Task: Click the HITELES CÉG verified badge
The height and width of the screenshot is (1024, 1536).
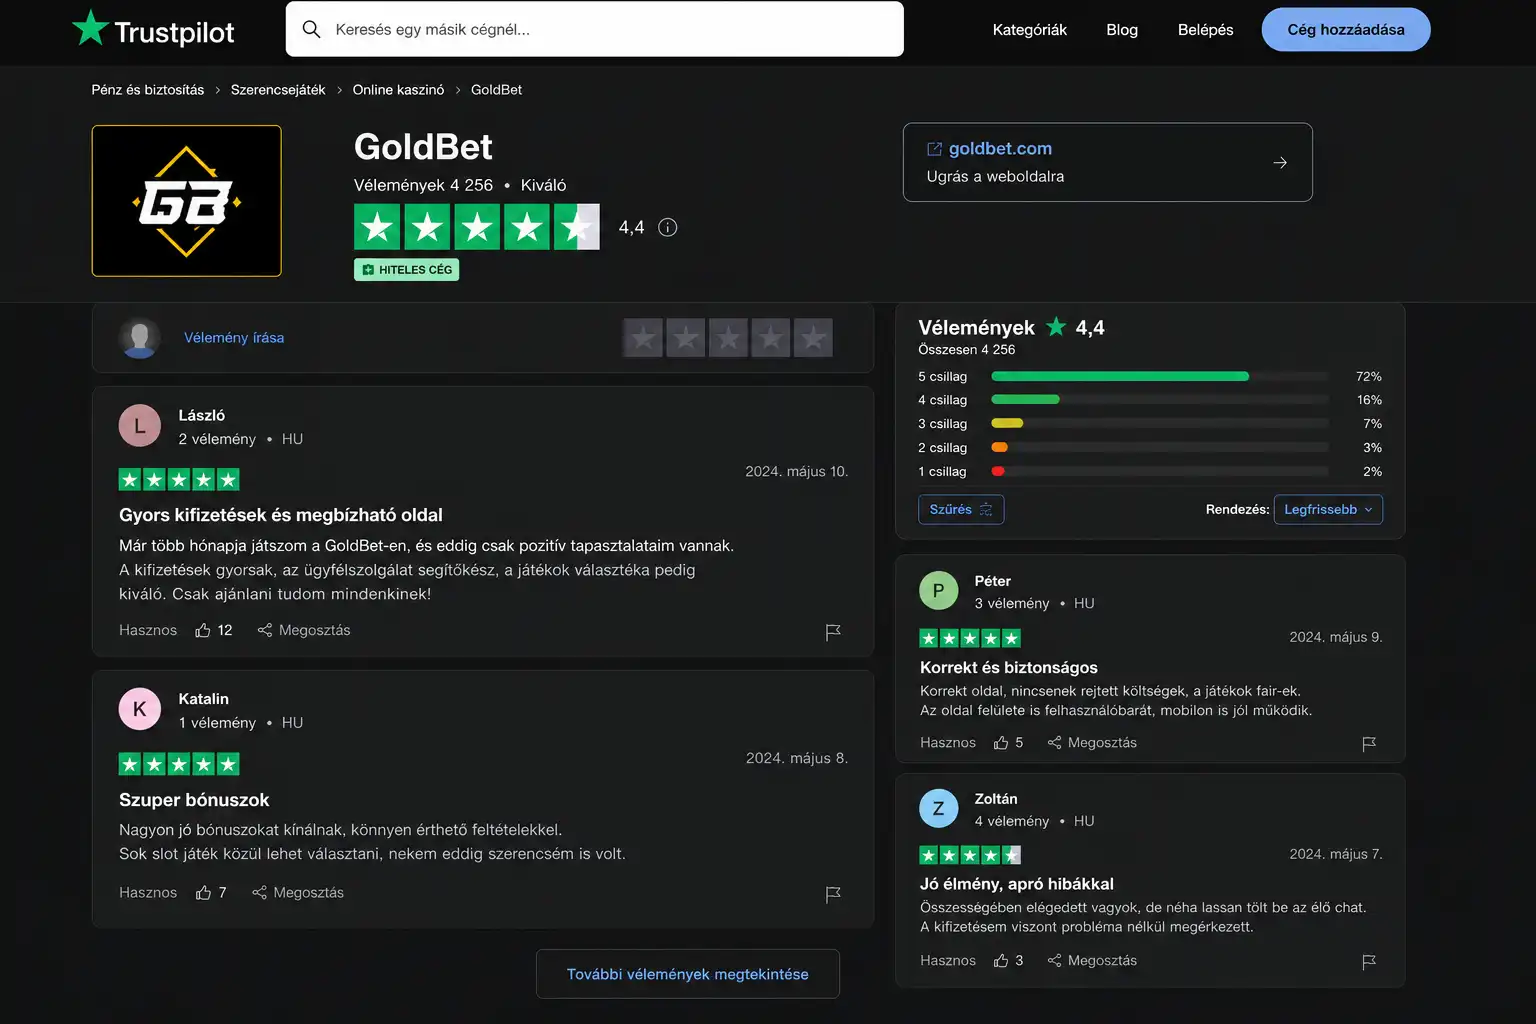Action: pyautogui.click(x=407, y=270)
